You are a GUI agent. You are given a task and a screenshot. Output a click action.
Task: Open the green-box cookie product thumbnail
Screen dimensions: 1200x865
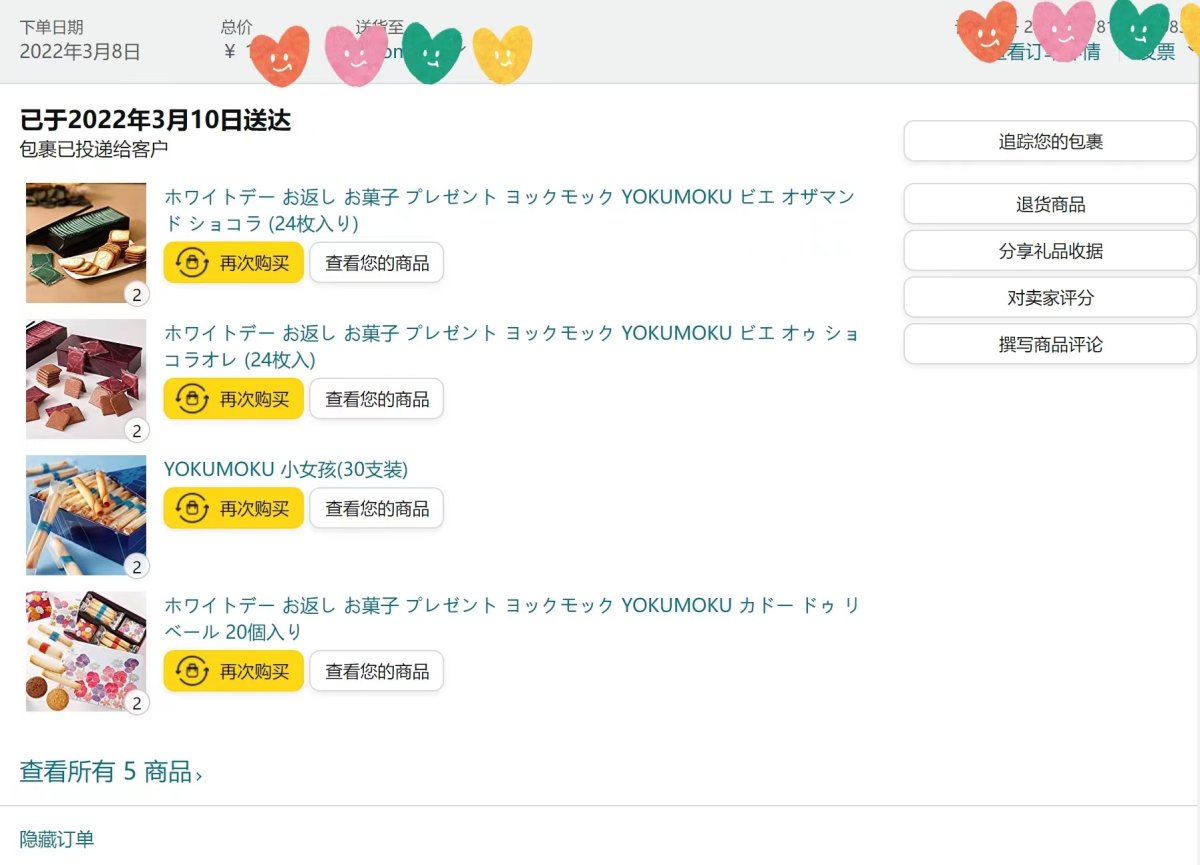pyautogui.click(x=86, y=242)
